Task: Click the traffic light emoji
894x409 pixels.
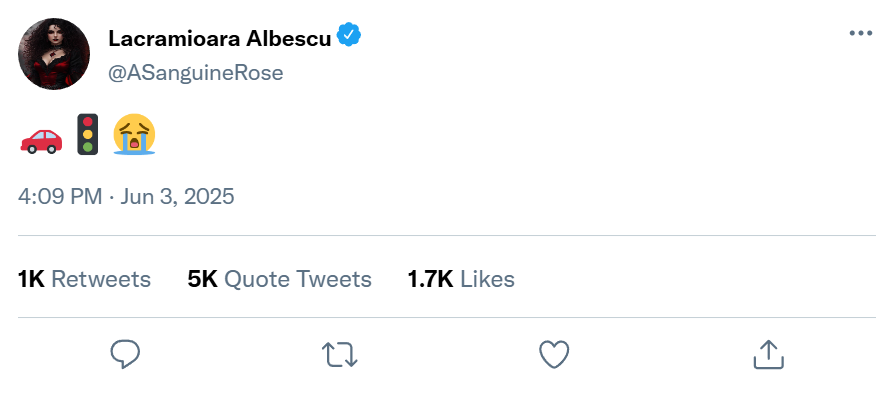Action: click(88, 135)
